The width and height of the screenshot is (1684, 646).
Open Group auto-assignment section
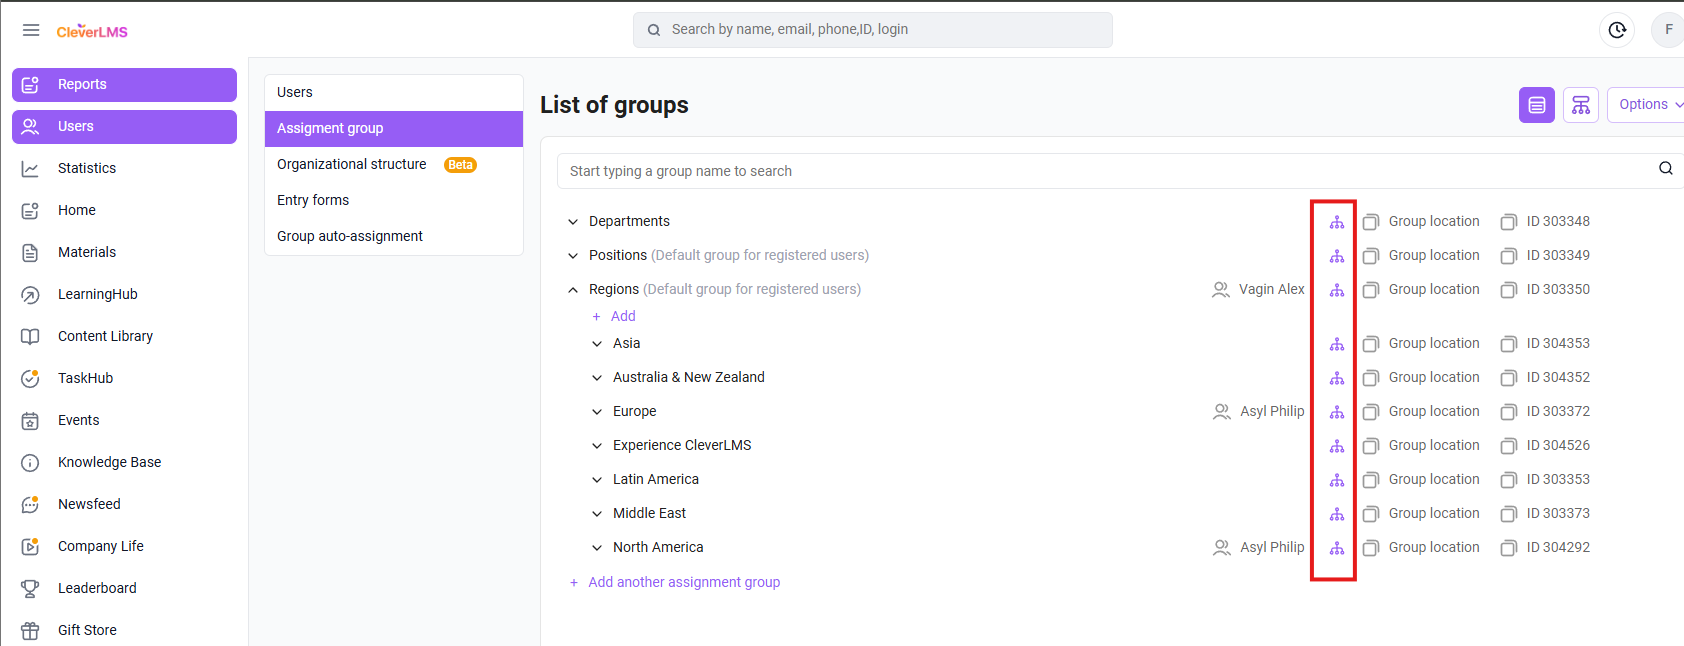point(350,236)
